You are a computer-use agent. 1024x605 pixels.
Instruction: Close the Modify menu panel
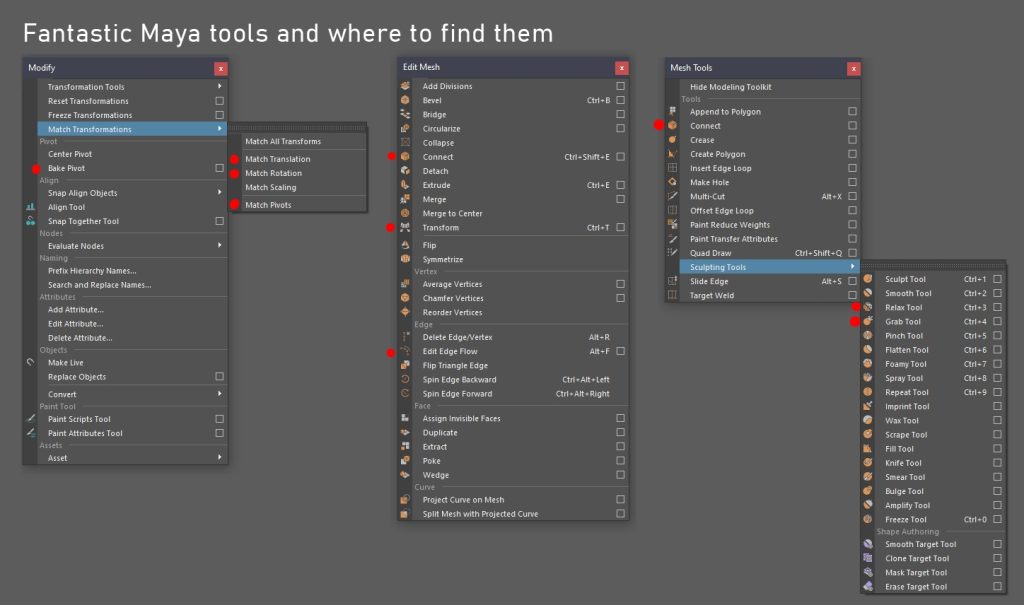click(x=221, y=69)
